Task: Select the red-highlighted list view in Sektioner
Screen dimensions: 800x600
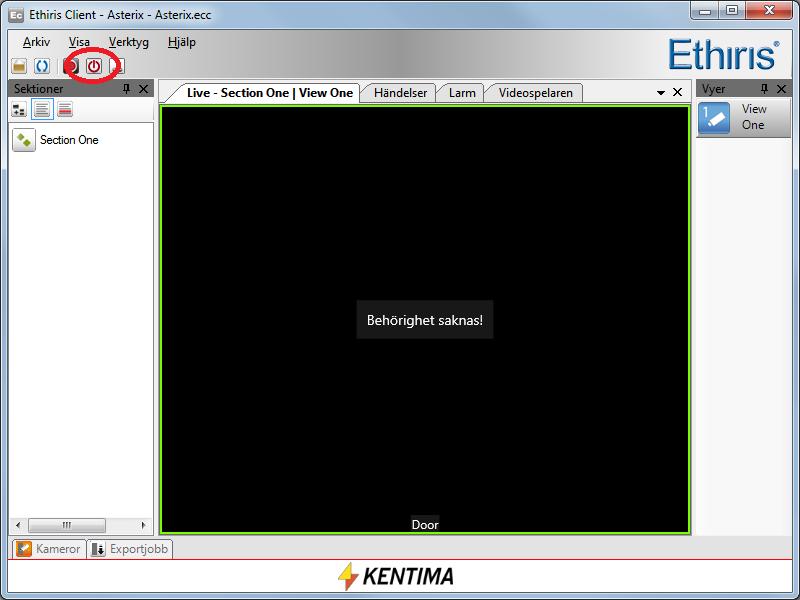Action: 65,109
